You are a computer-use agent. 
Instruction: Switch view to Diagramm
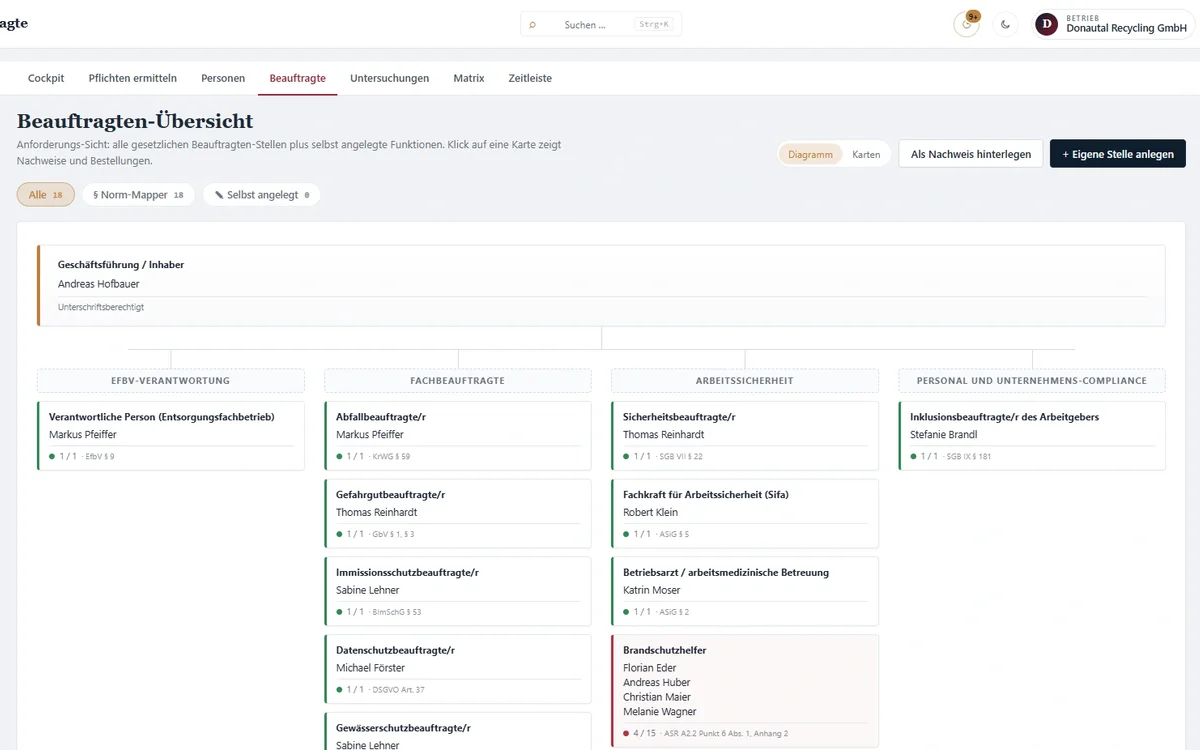[810, 155]
